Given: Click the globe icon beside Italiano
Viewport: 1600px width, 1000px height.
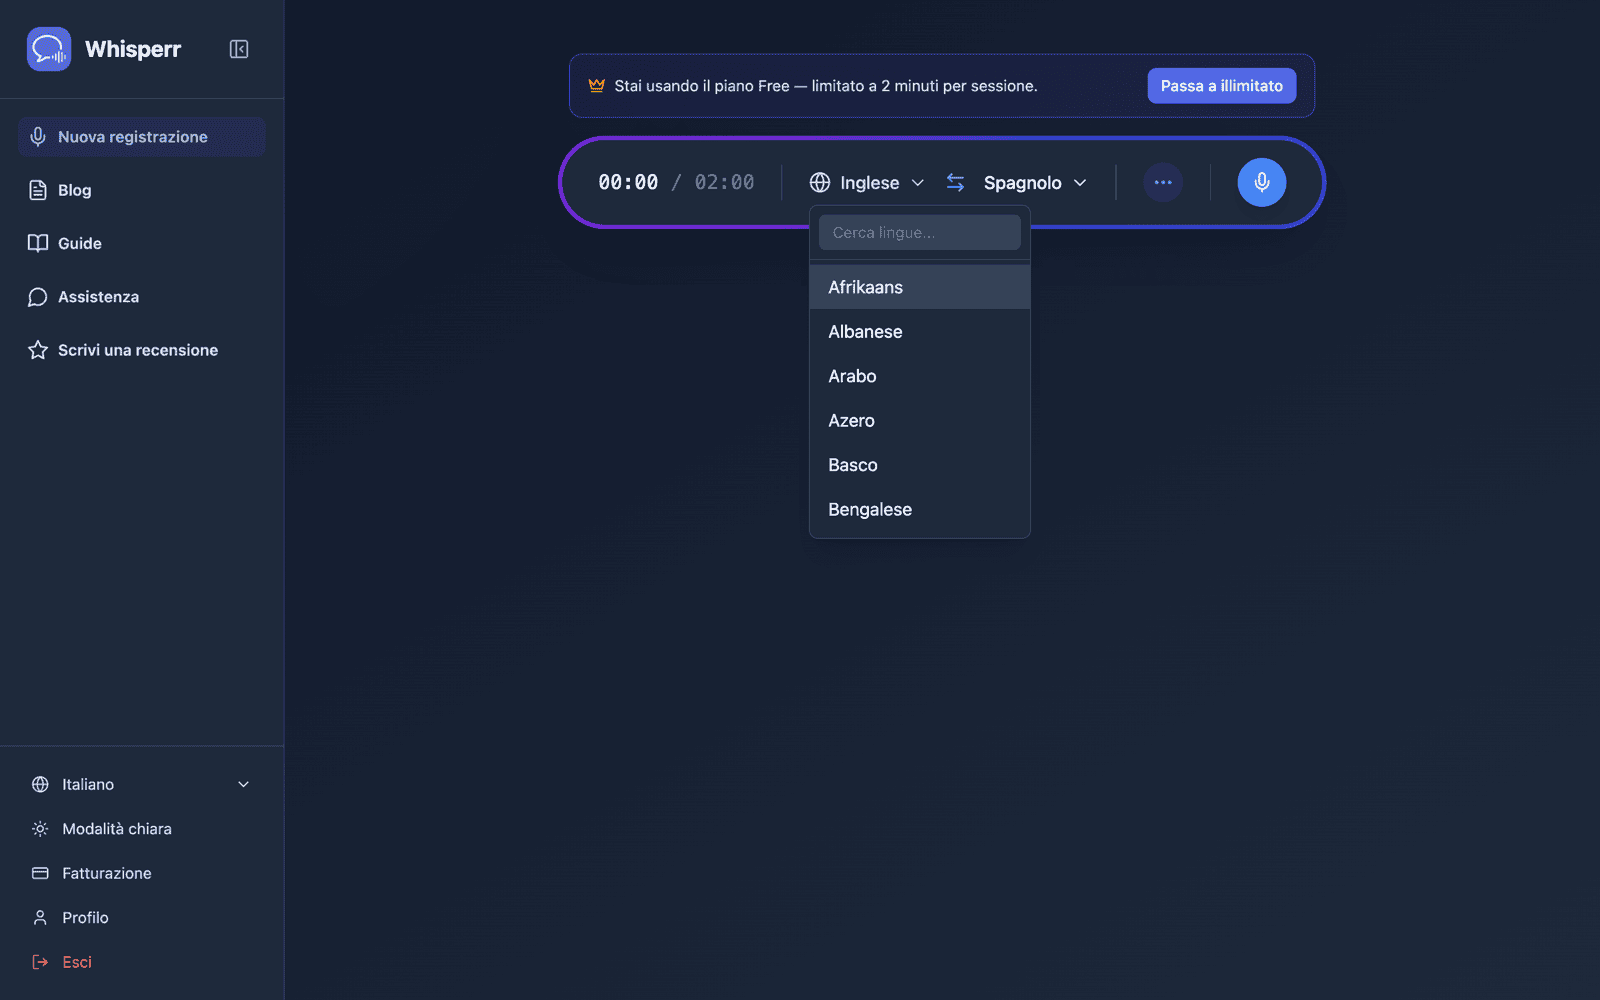Looking at the screenshot, I should tap(40, 784).
